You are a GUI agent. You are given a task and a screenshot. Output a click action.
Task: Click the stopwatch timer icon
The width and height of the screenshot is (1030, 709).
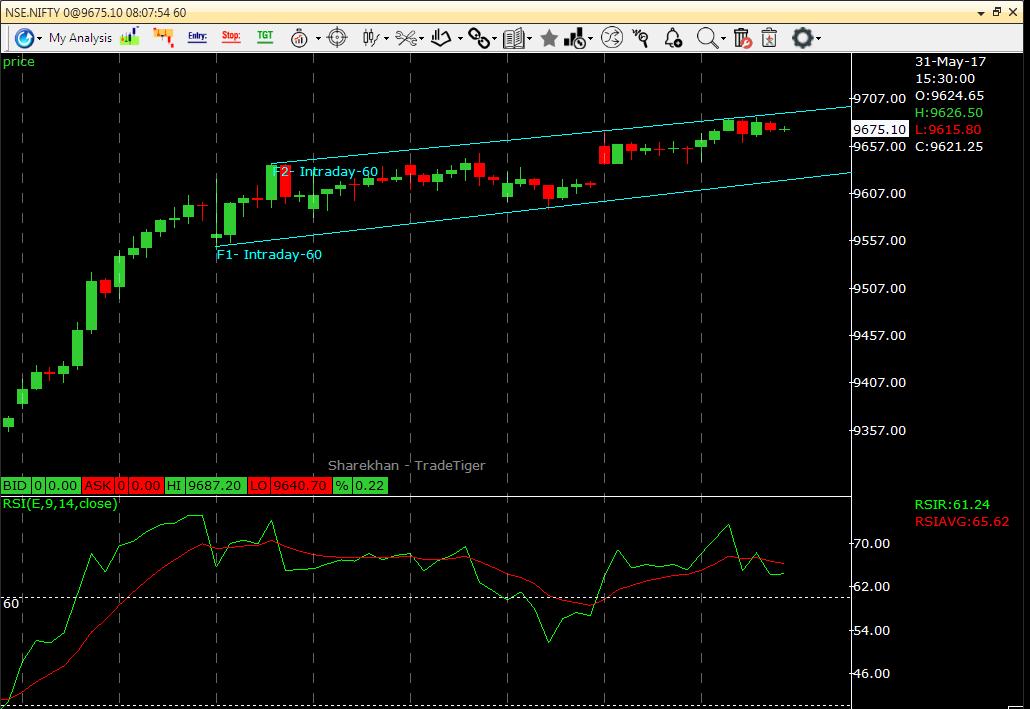(x=300, y=37)
